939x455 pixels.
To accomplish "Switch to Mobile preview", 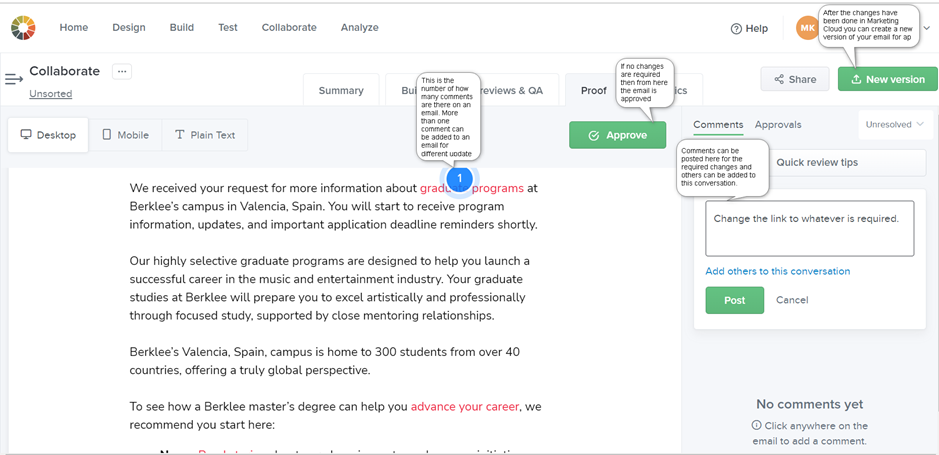I will point(125,135).
